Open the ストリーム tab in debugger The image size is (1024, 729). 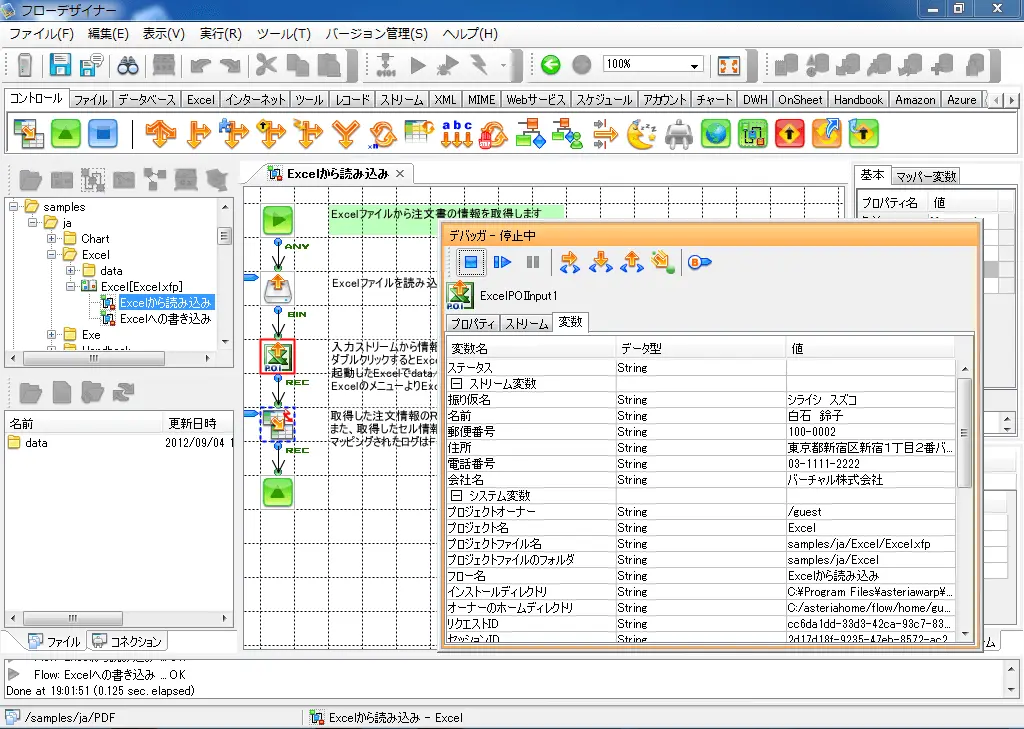[526, 323]
